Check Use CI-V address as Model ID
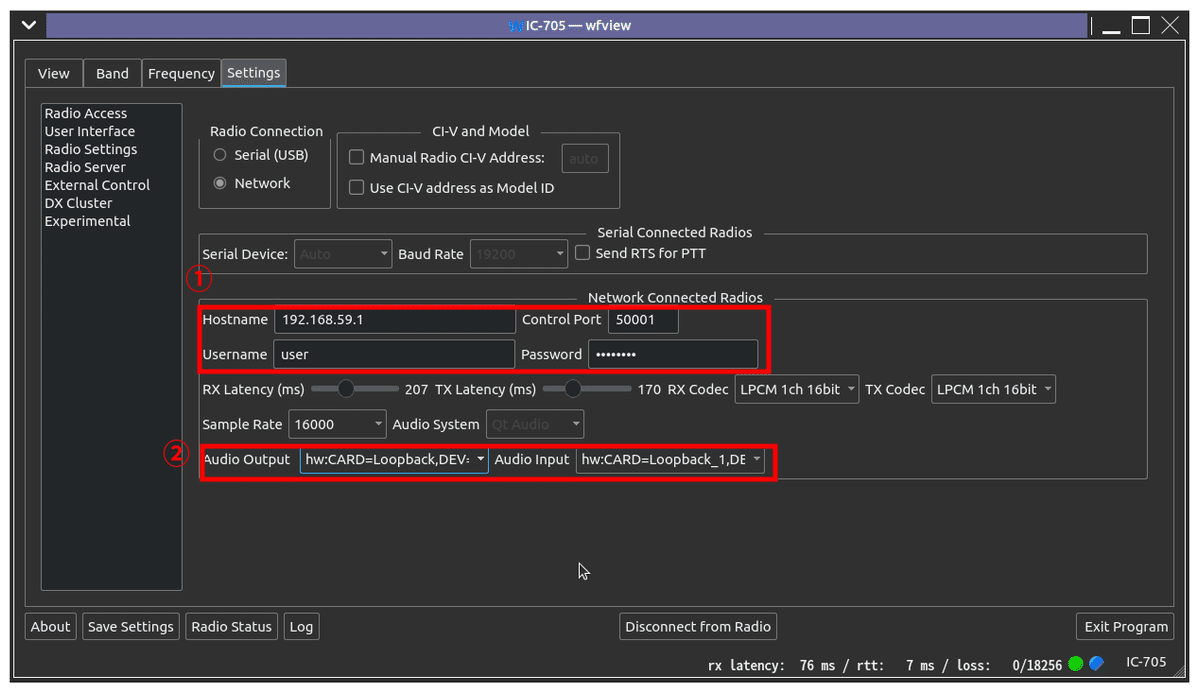This screenshot has width=1200, height=693. 356,187
